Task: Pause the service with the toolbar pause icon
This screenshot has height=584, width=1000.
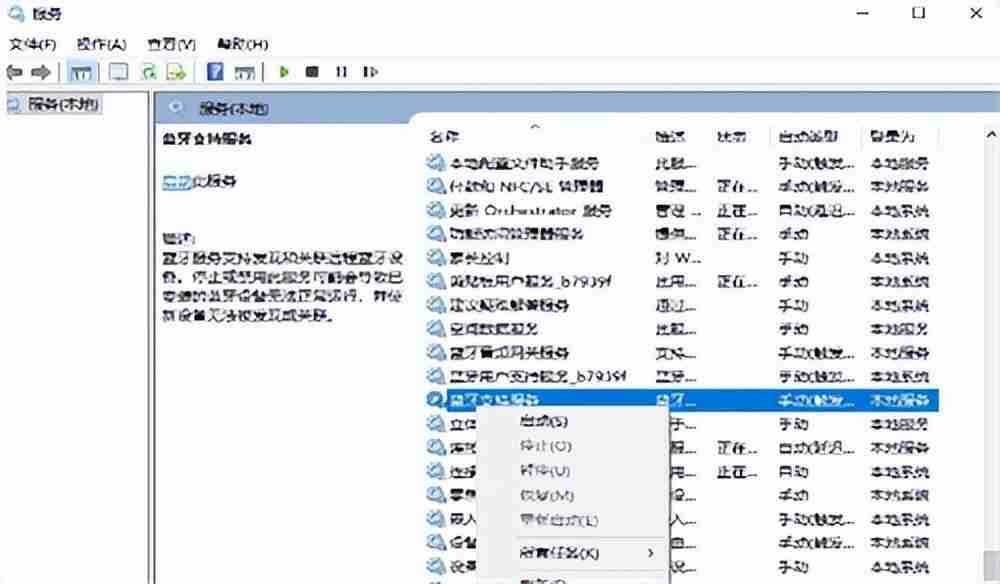Action: tap(341, 71)
